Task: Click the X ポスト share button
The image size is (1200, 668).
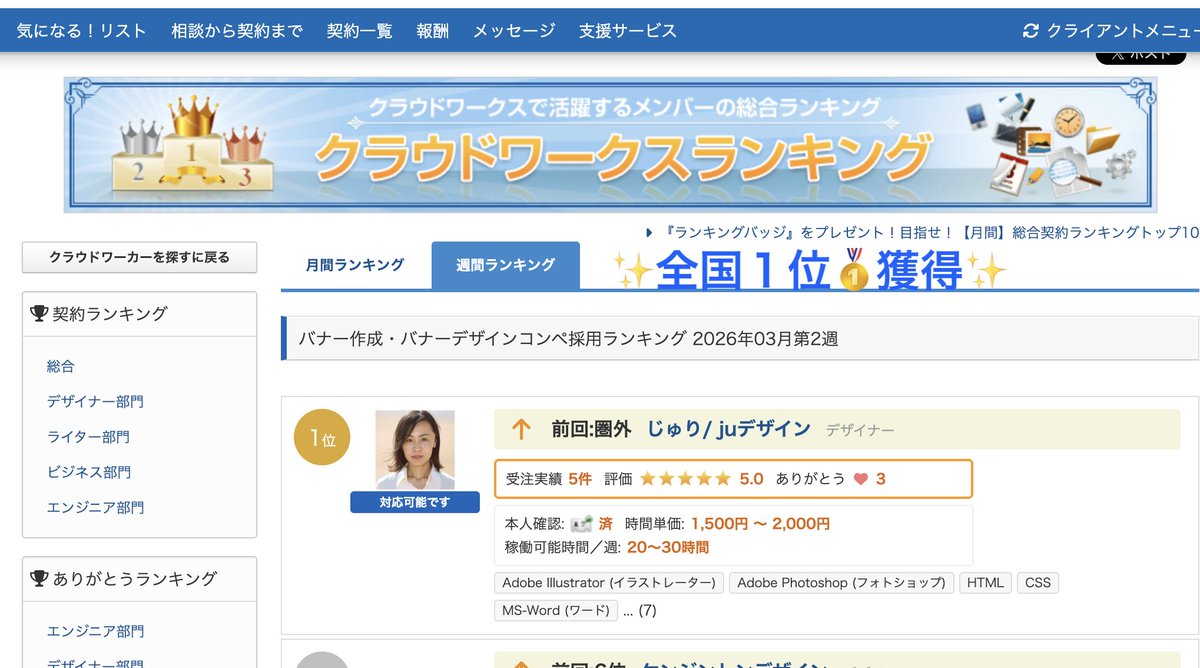Action: 1141,56
